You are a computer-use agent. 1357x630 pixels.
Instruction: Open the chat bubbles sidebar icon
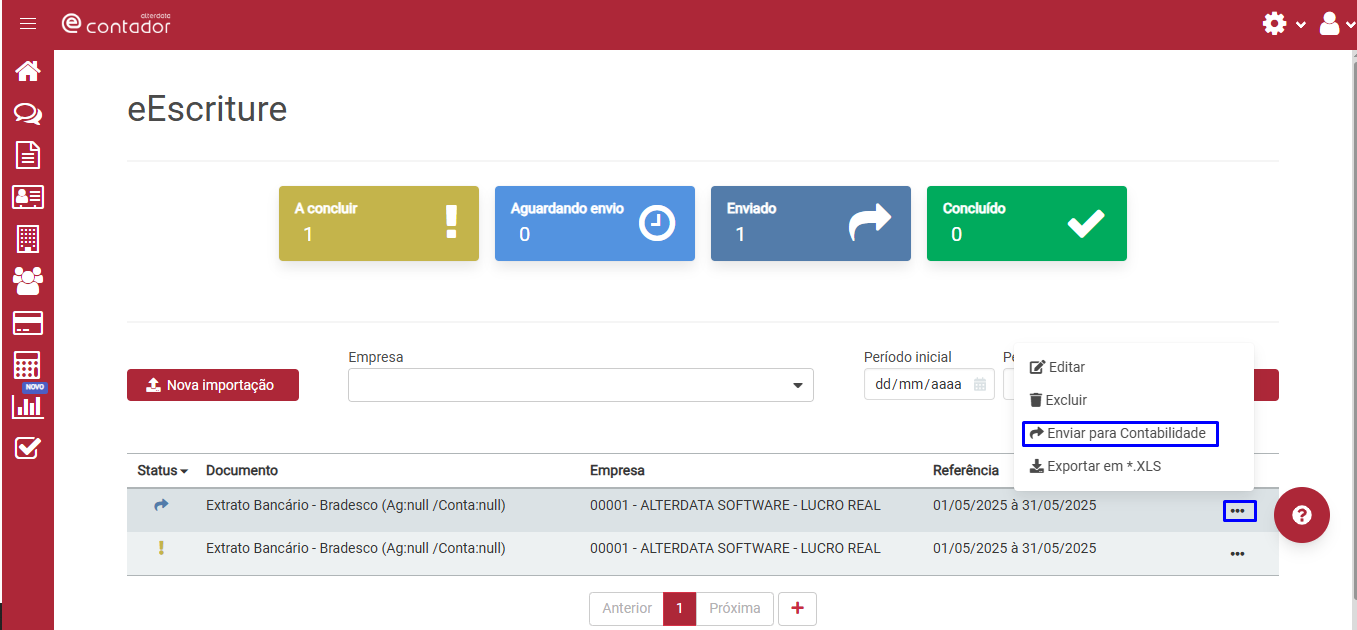pos(28,114)
